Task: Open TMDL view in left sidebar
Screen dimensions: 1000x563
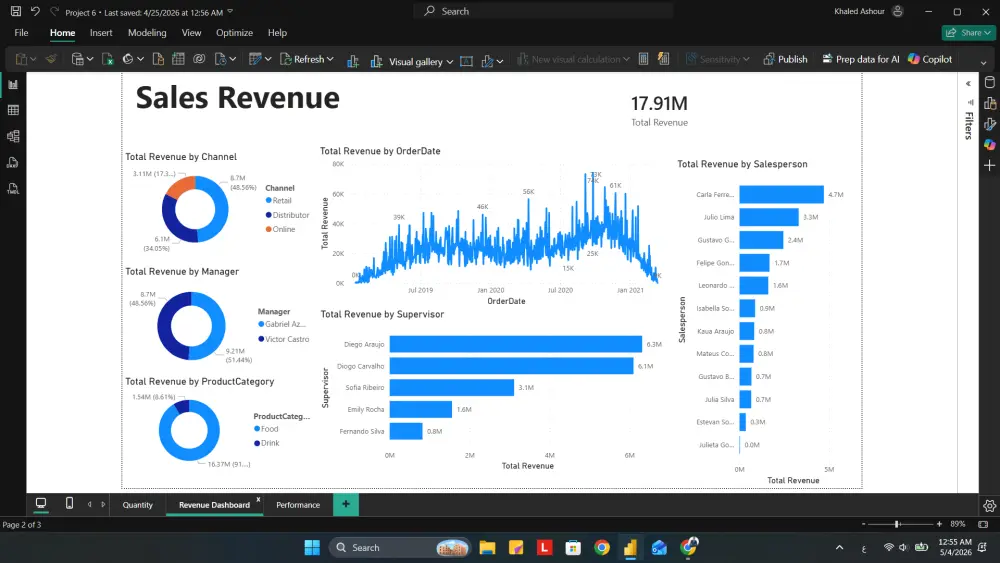Action: pos(13,189)
